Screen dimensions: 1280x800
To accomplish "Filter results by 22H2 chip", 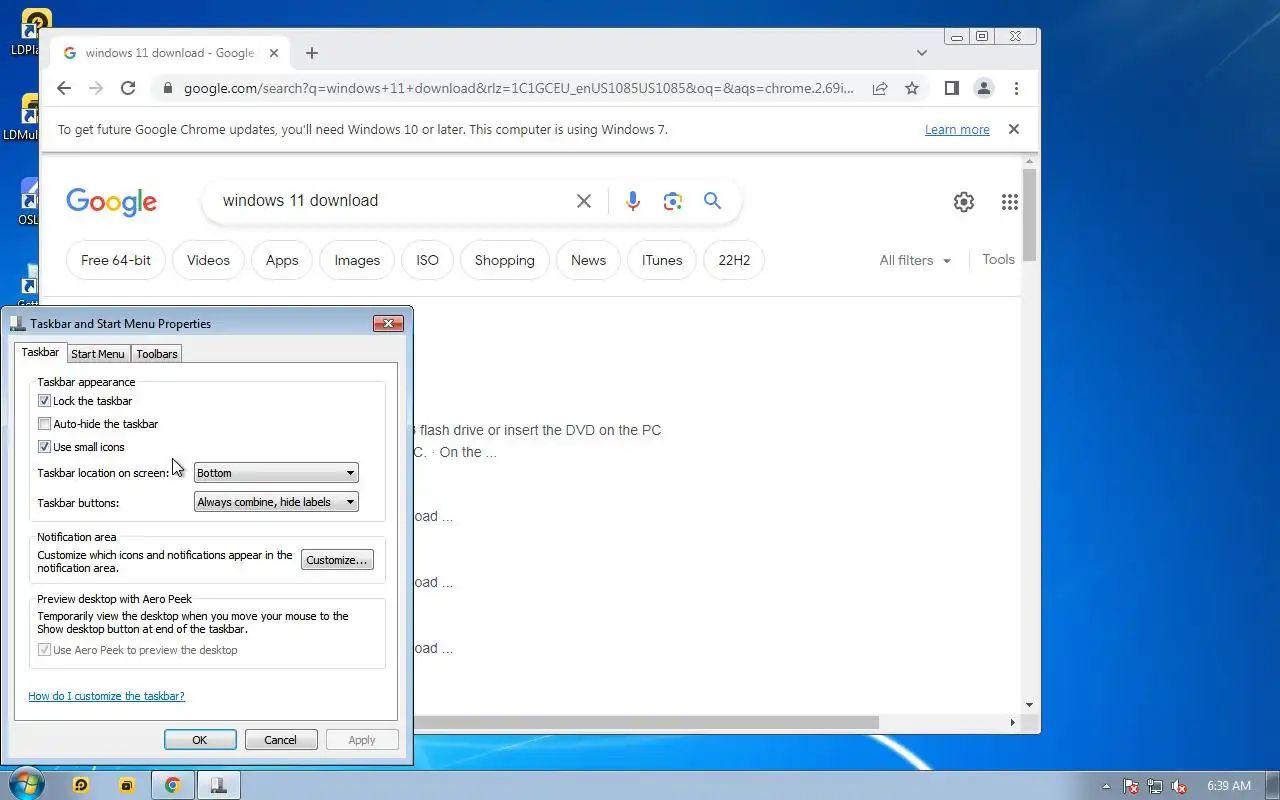I will point(734,260).
